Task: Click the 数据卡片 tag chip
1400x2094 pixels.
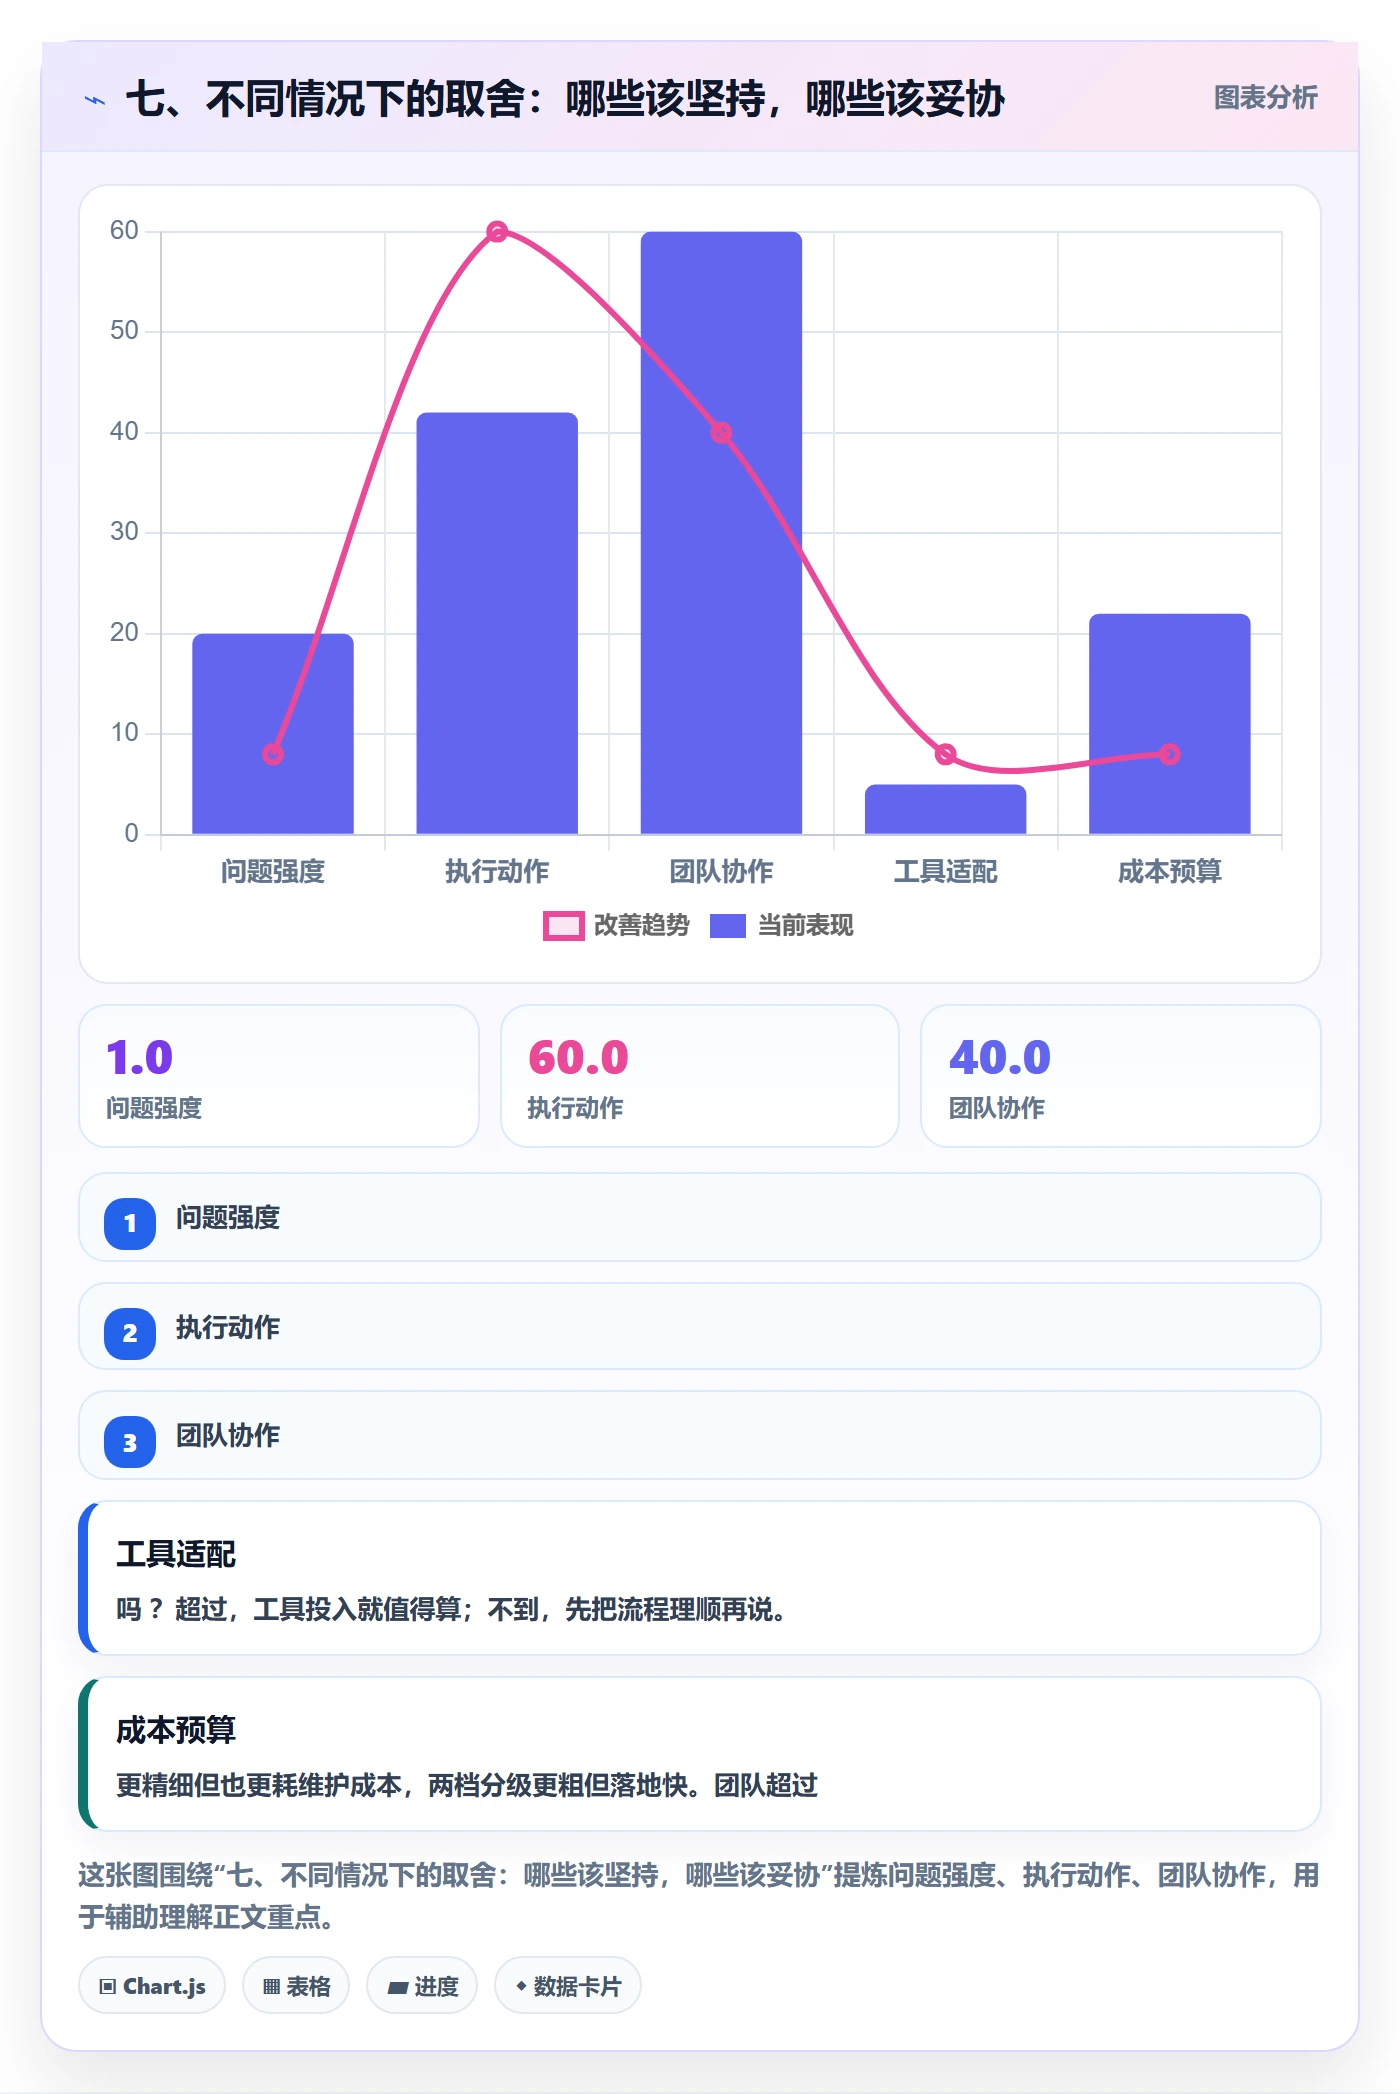Action: click(568, 1986)
